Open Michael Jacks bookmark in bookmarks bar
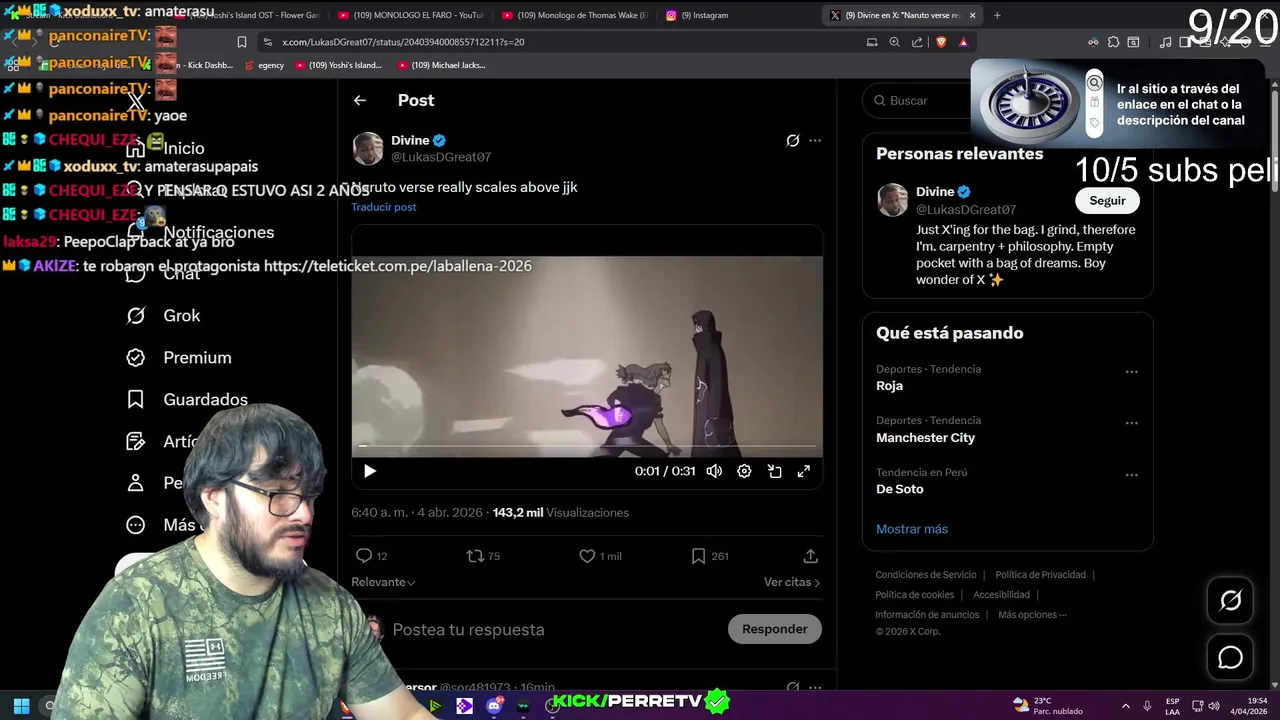This screenshot has height=720, width=1280. click(441, 65)
